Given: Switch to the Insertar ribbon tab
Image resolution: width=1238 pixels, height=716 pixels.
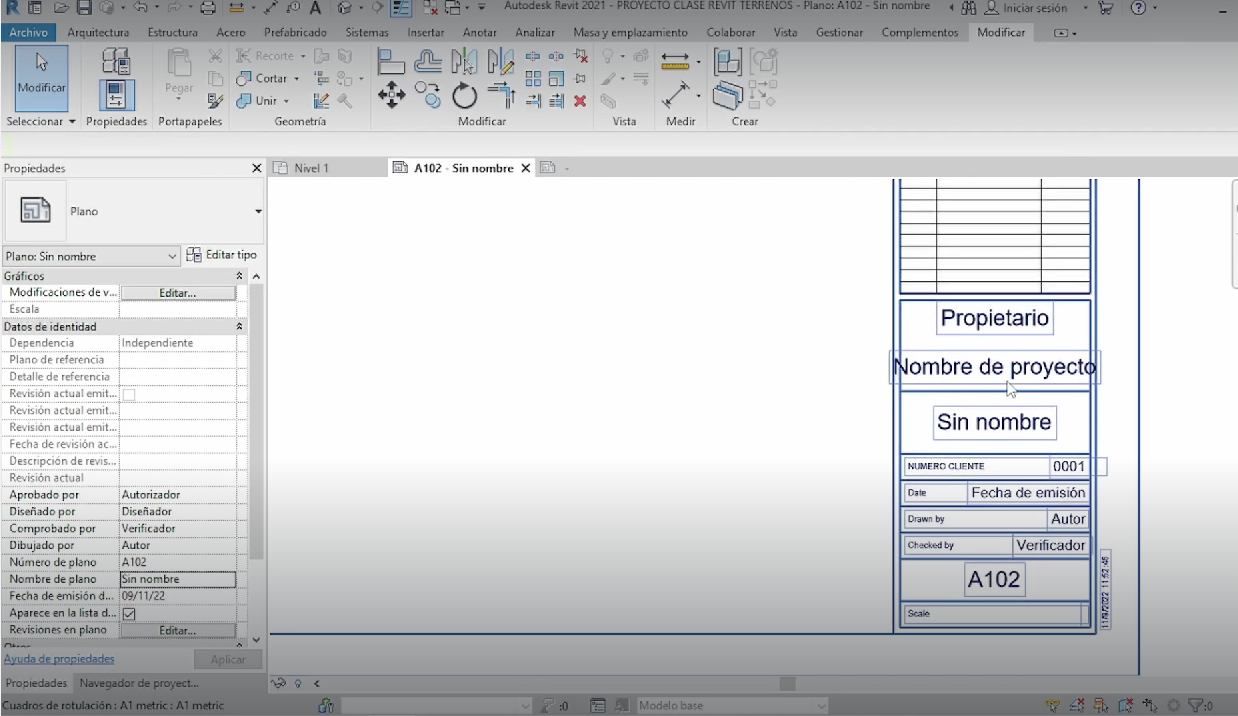Looking at the screenshot, I should coord(426,32).
